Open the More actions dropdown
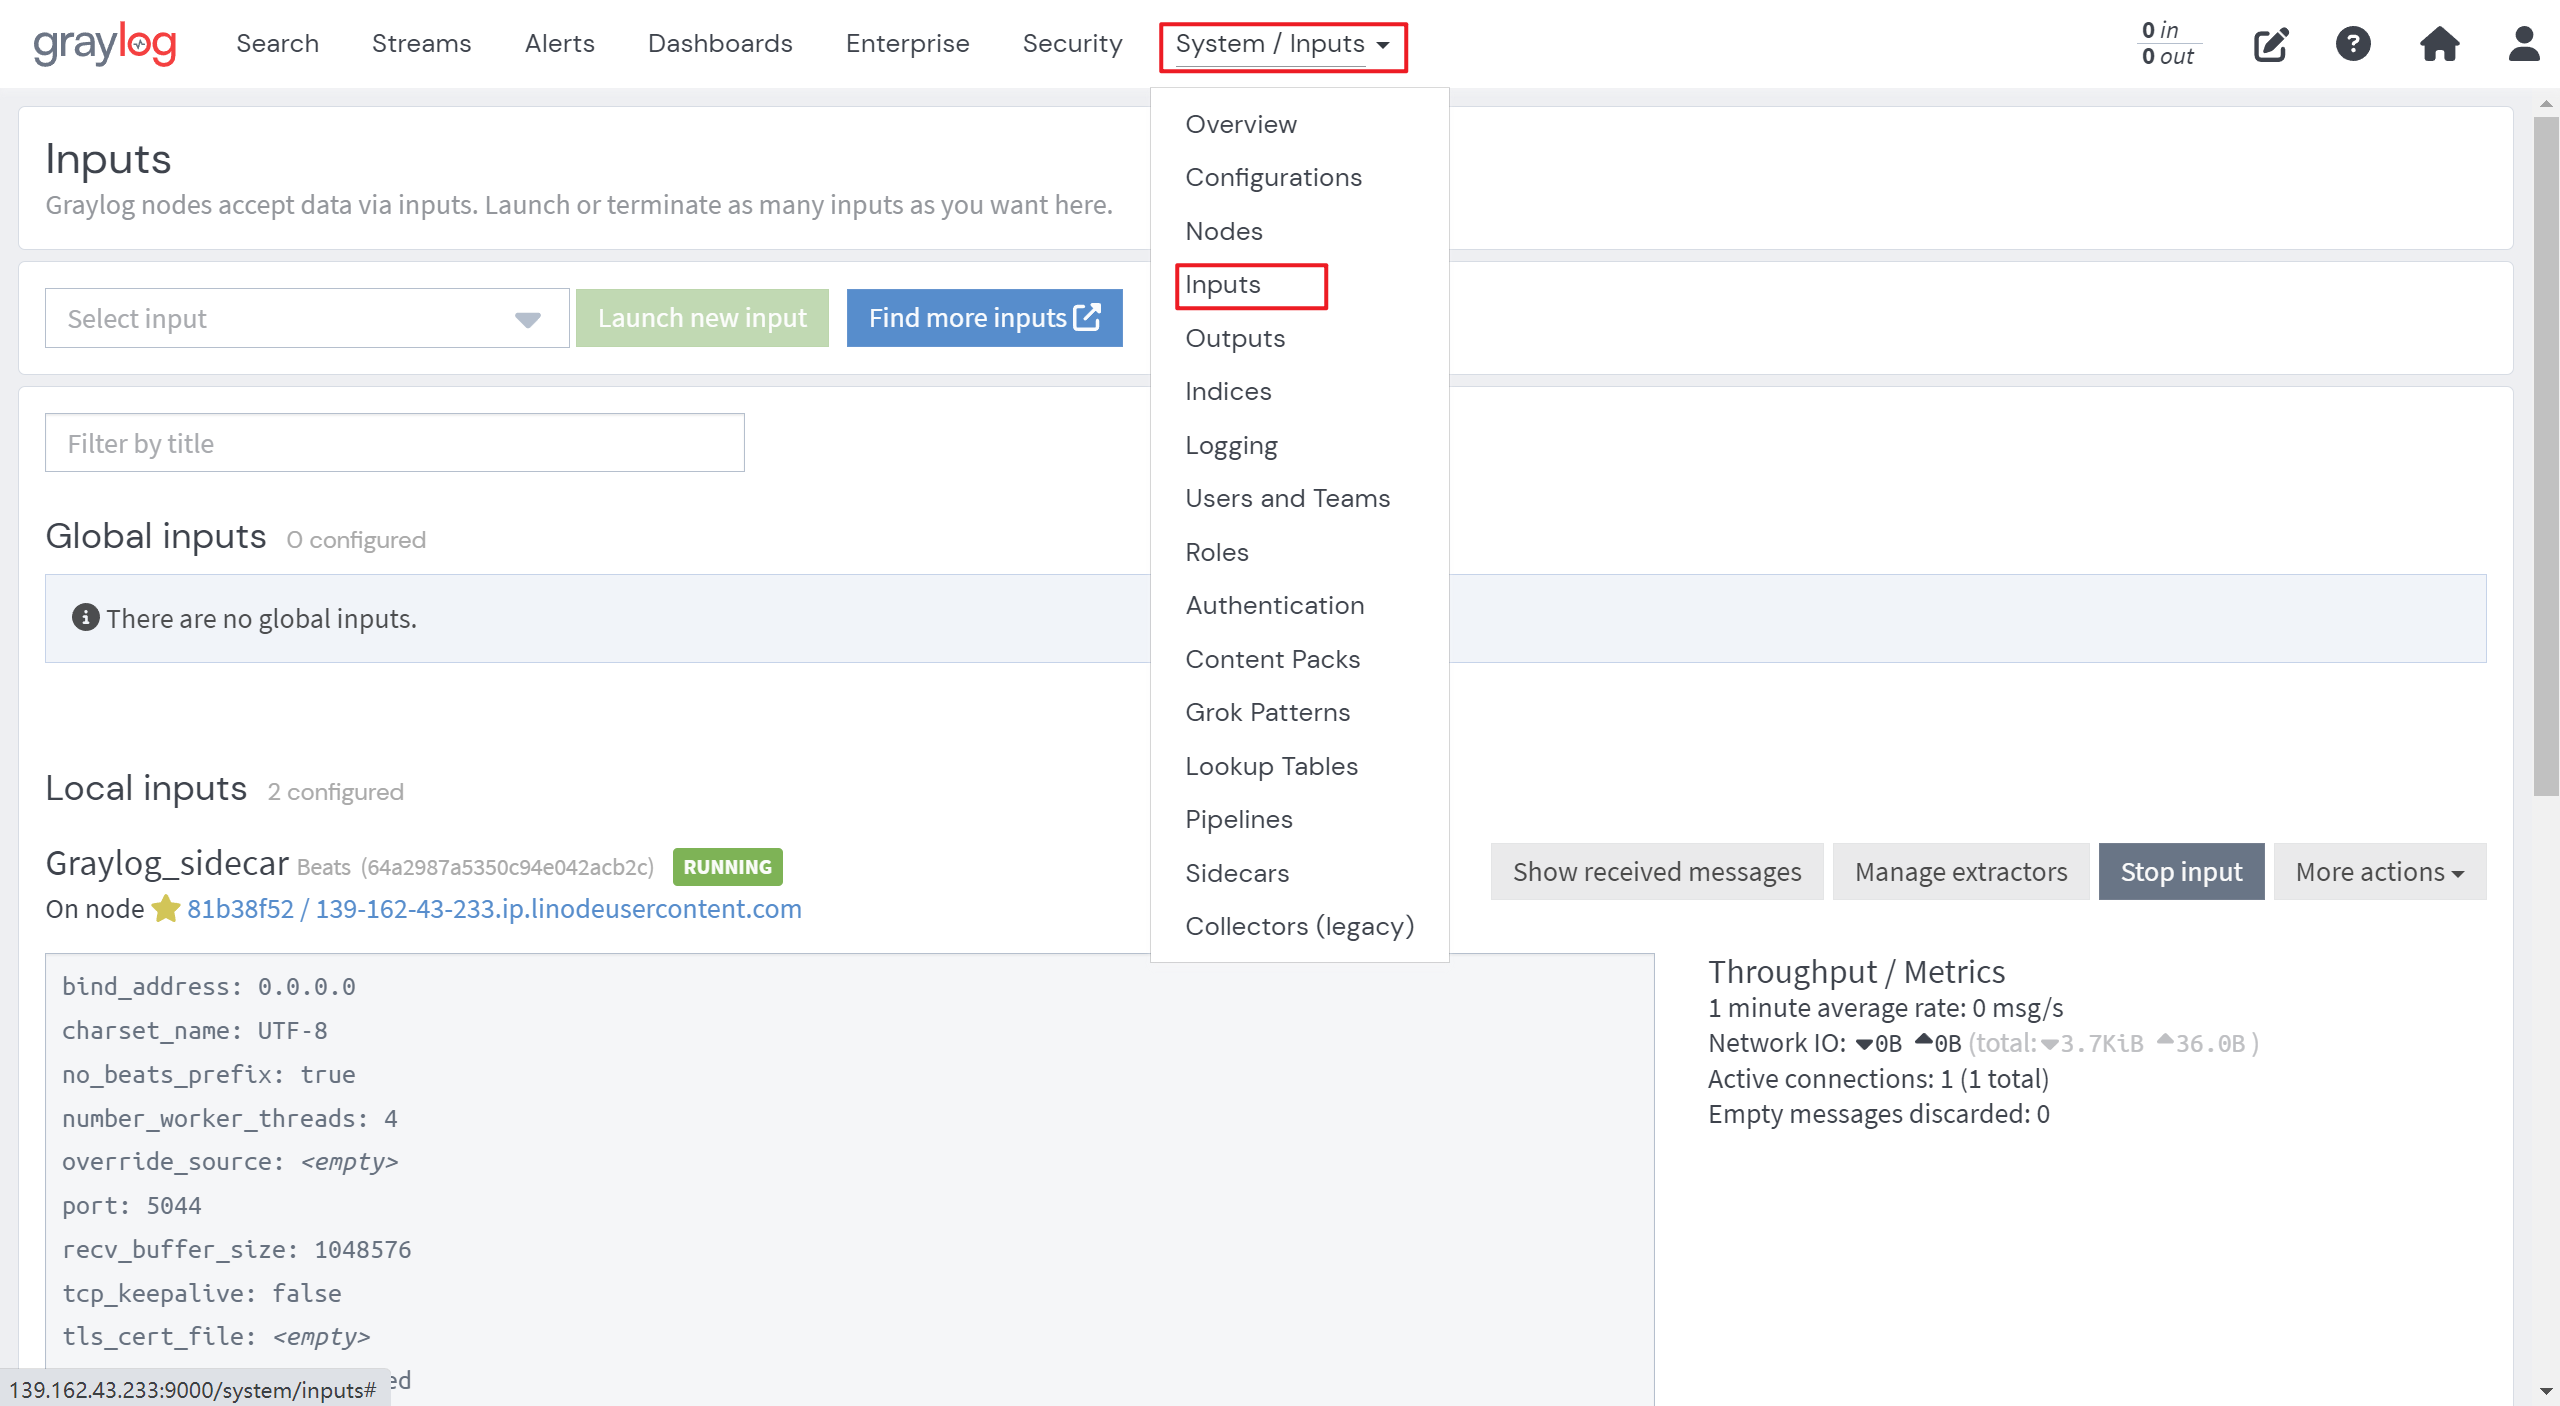Viewport: 2560px width, 1406px height. 2379,872
